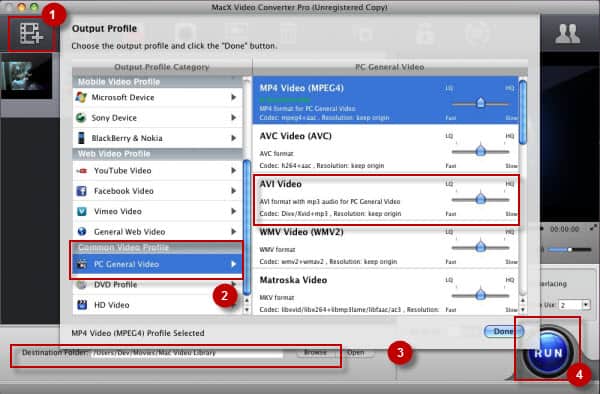Click the Destination Folder path field

[x=188, y=353]
